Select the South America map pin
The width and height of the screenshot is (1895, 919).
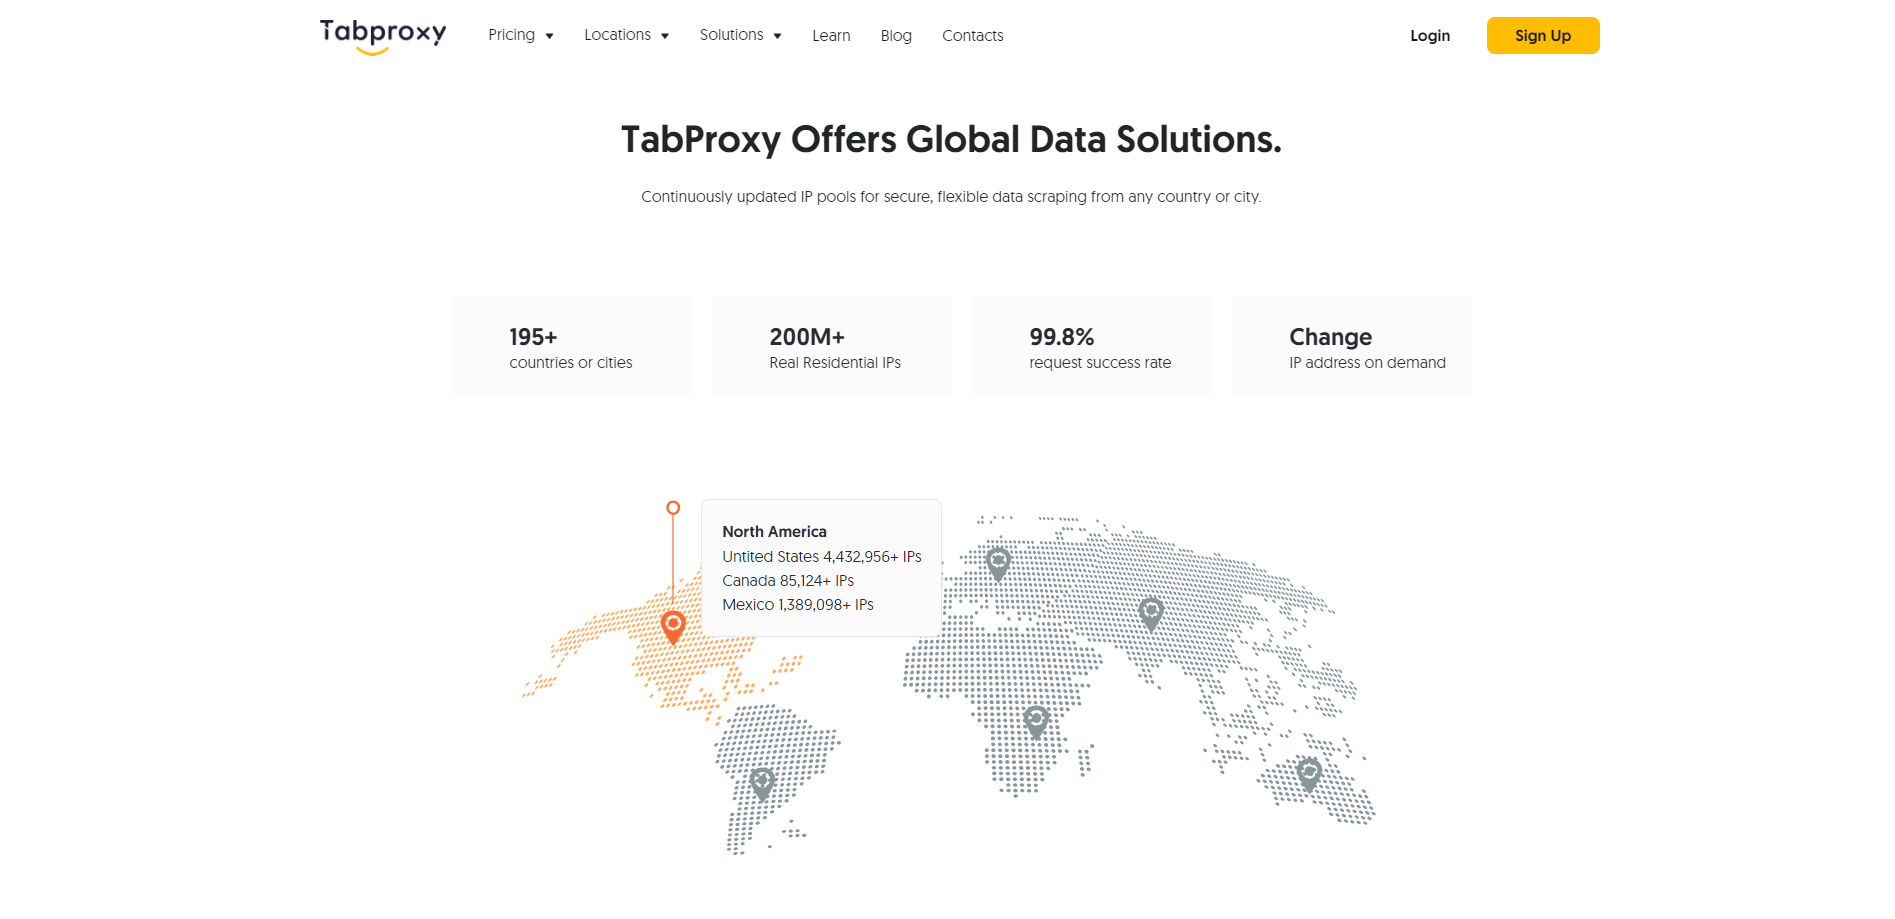[763, 784]
